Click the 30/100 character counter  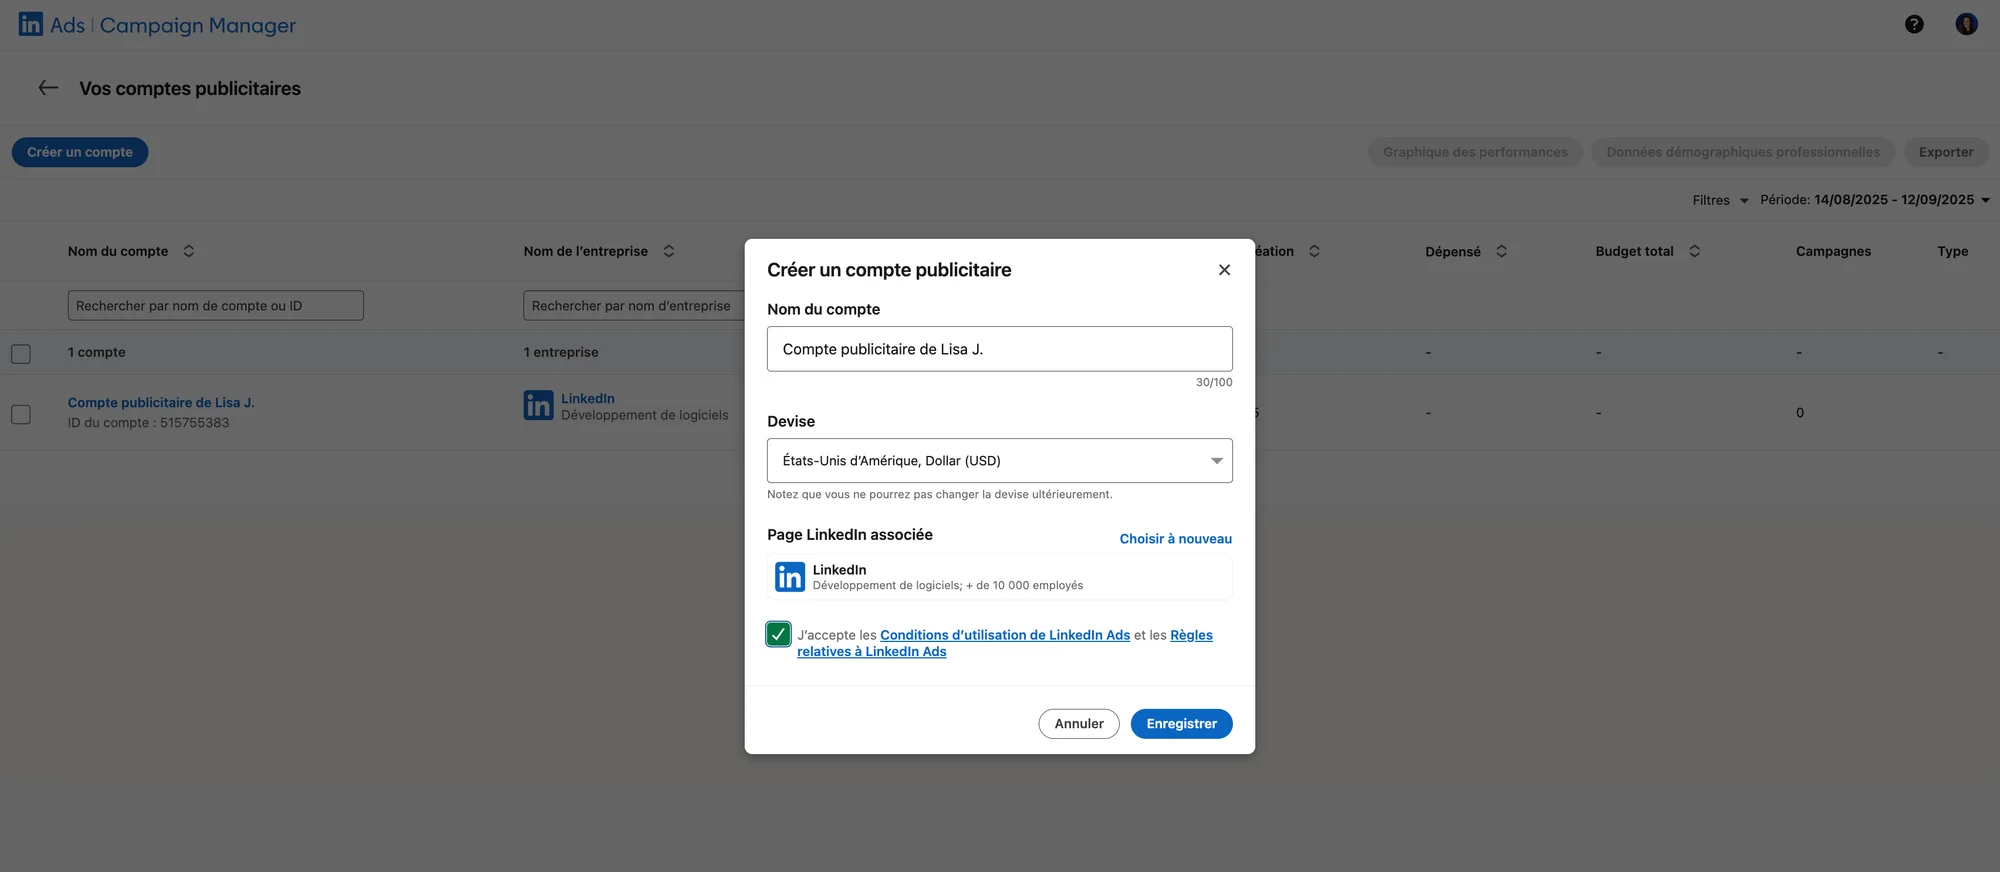pos(1214,382)
